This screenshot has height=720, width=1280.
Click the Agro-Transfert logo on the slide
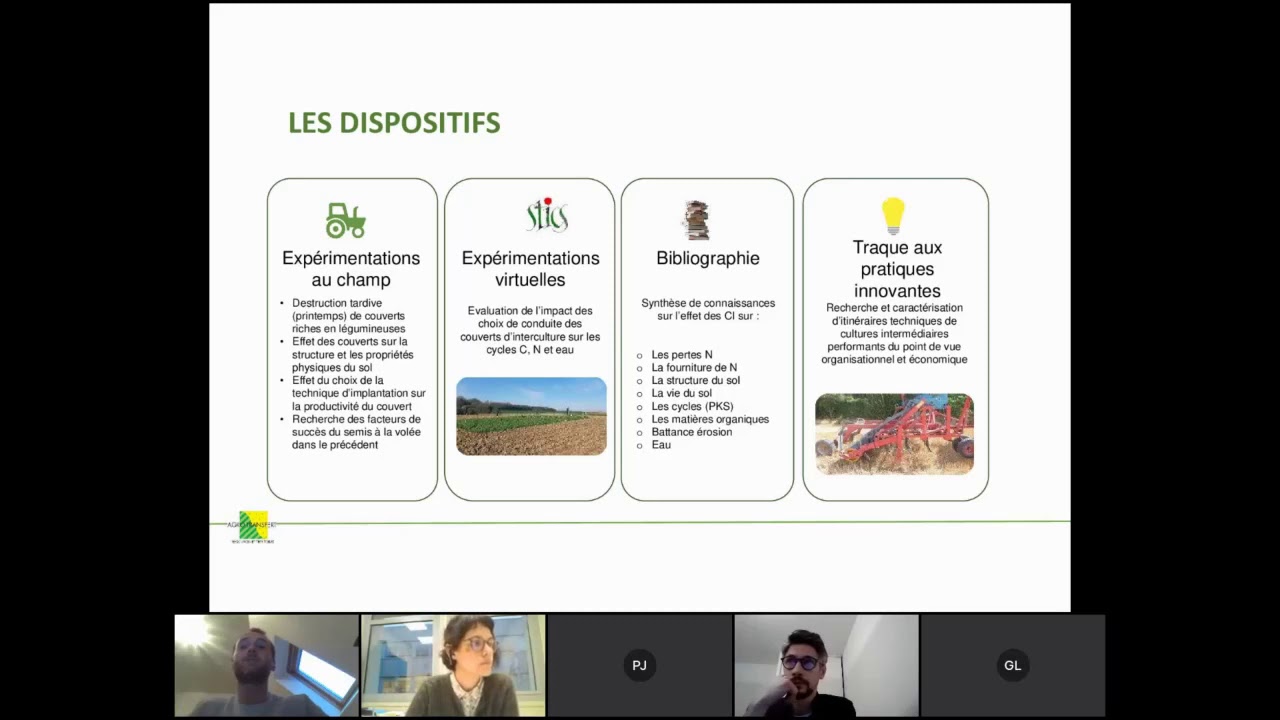pyautogui.click(x=252, y=527)
